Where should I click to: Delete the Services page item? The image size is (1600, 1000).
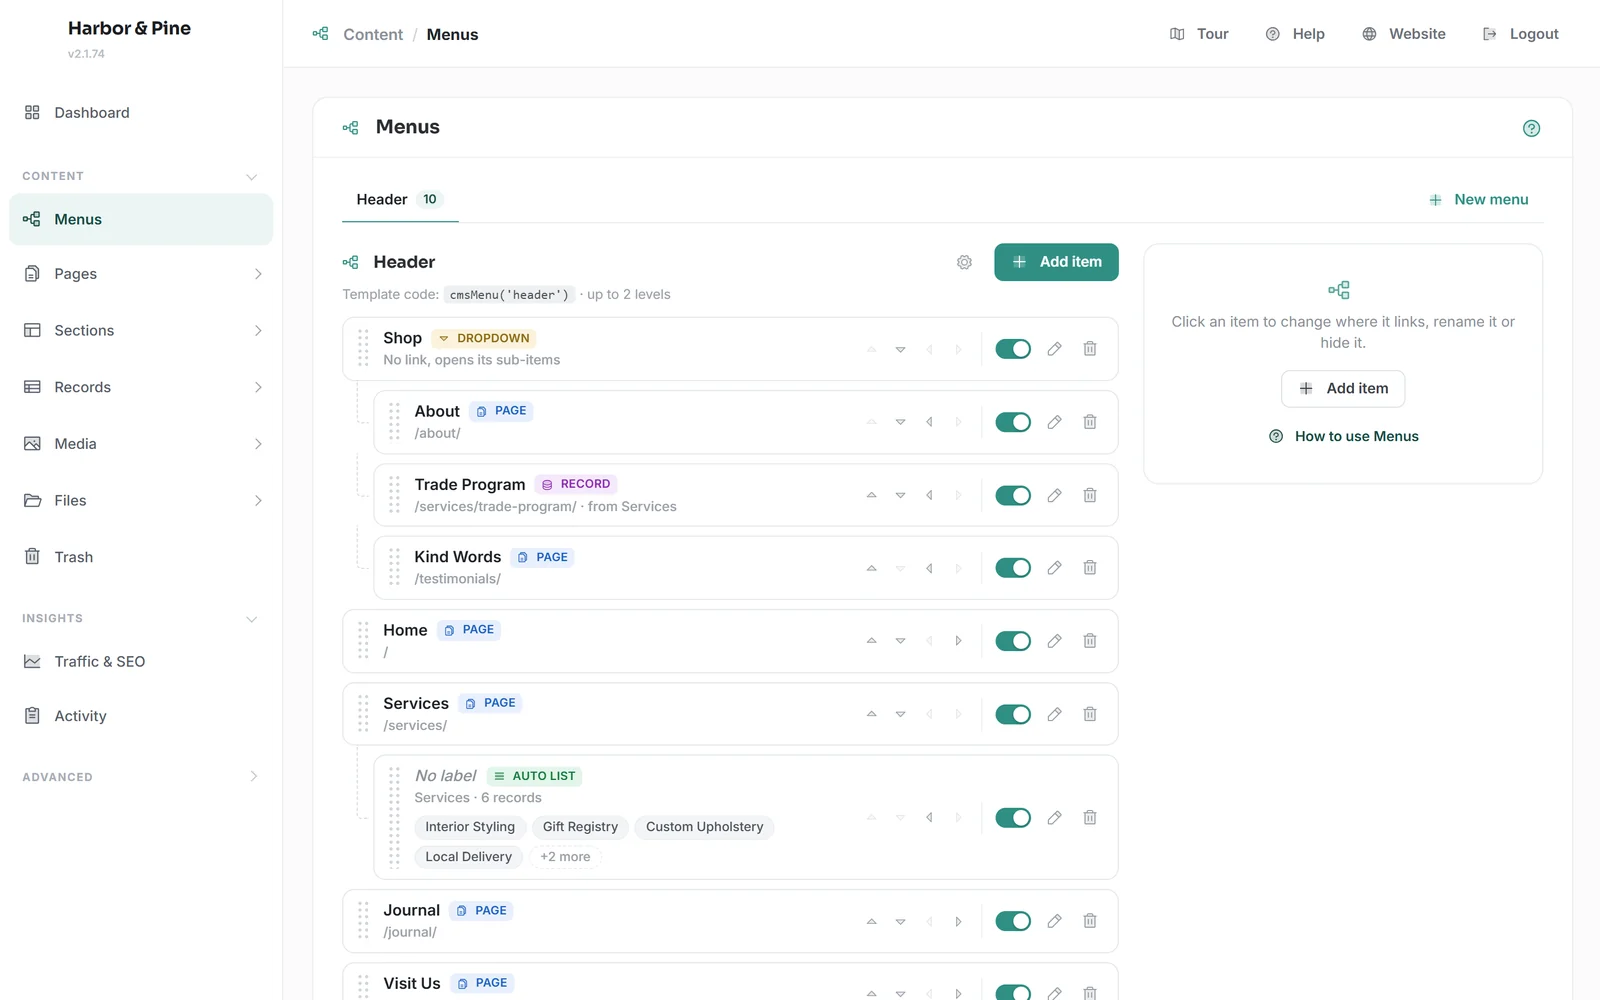[1090, 714]
